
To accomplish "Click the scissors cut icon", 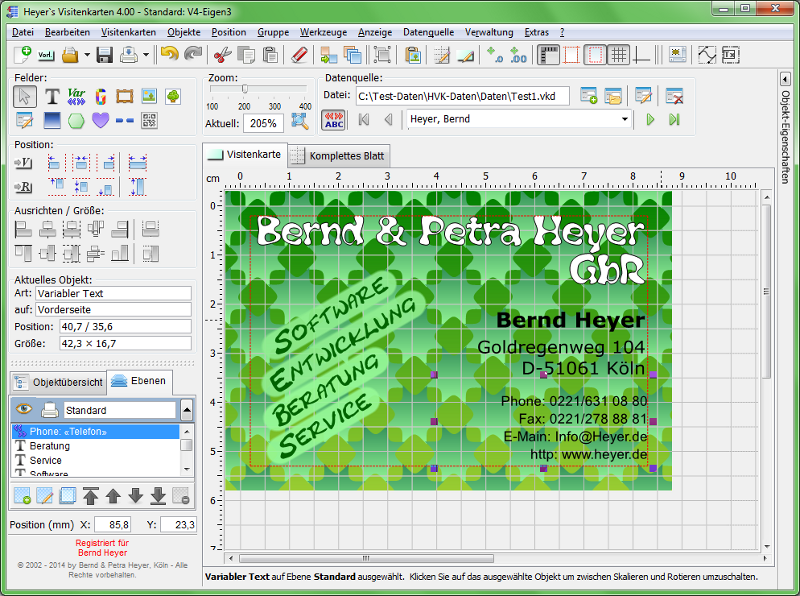I will tap(222, 54).
